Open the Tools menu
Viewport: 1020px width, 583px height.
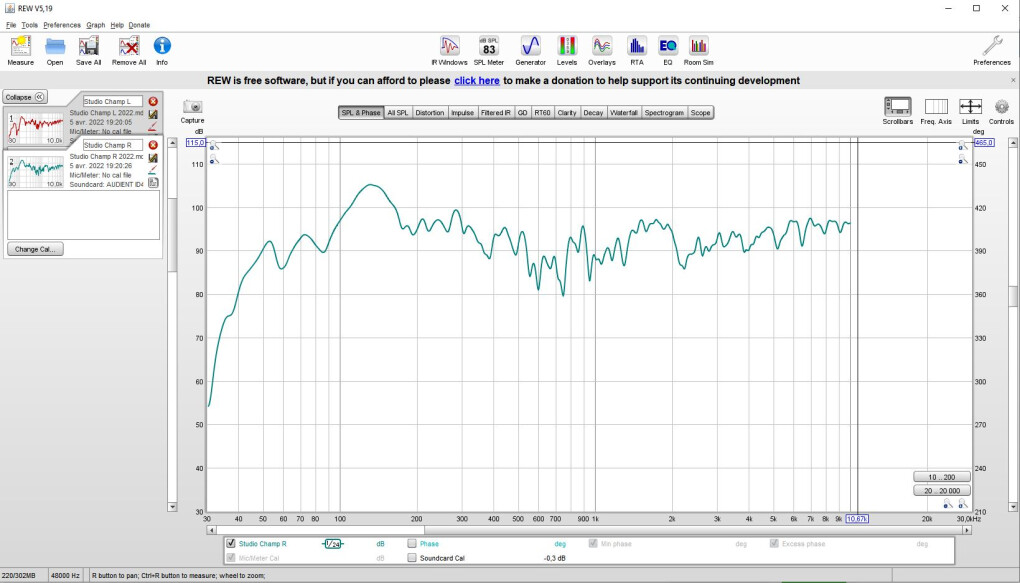[29, 25]
